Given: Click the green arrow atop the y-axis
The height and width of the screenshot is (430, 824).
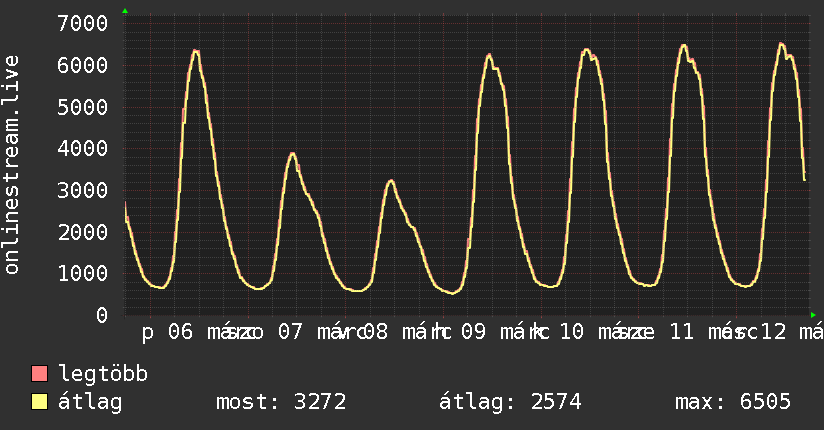Looking at the screenshot, I should (x=125, y=11).
